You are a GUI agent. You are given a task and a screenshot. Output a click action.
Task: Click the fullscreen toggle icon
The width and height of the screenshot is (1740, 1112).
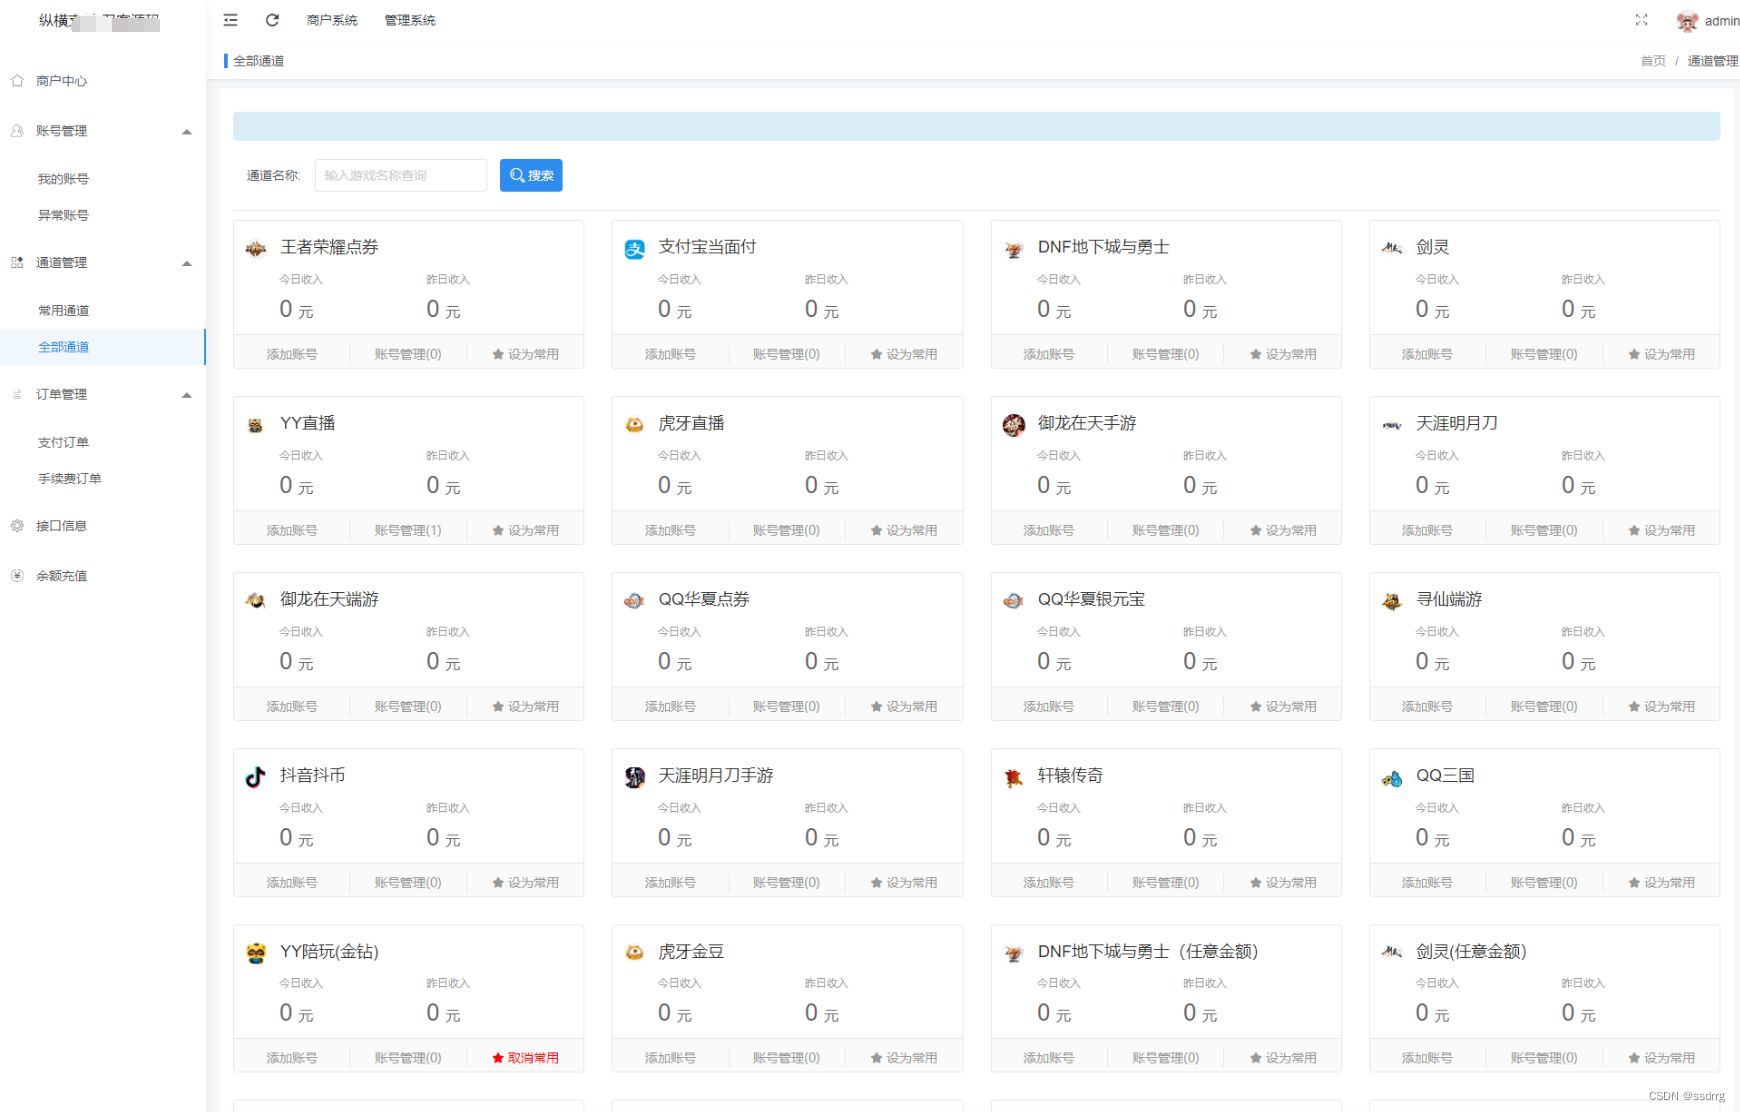1641,19
